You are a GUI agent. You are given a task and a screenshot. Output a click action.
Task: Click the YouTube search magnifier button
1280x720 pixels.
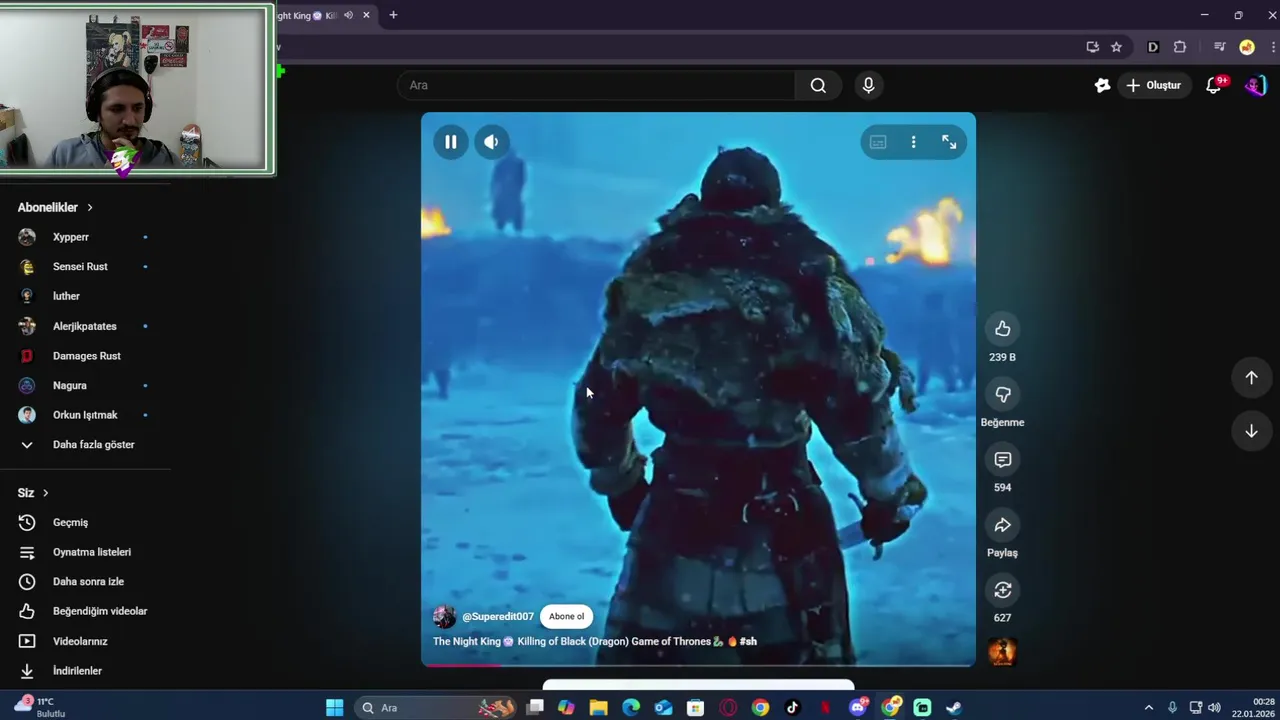[818, 85]
